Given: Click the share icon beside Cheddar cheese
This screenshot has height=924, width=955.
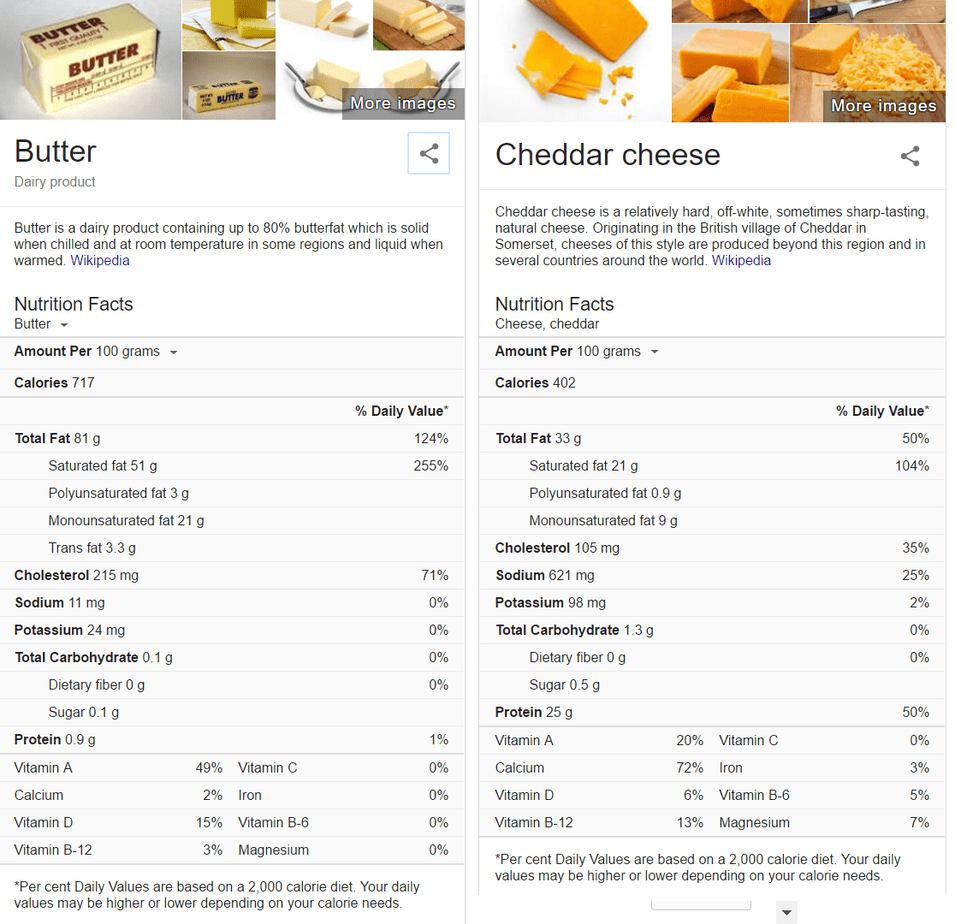Looking at the screenshot, I should point(910,156).
